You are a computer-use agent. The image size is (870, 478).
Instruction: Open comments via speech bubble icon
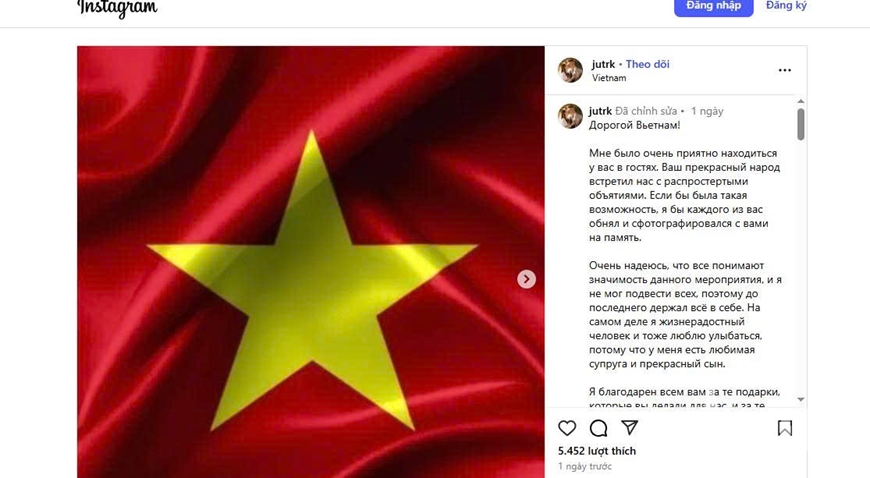[x=598, y=428]
